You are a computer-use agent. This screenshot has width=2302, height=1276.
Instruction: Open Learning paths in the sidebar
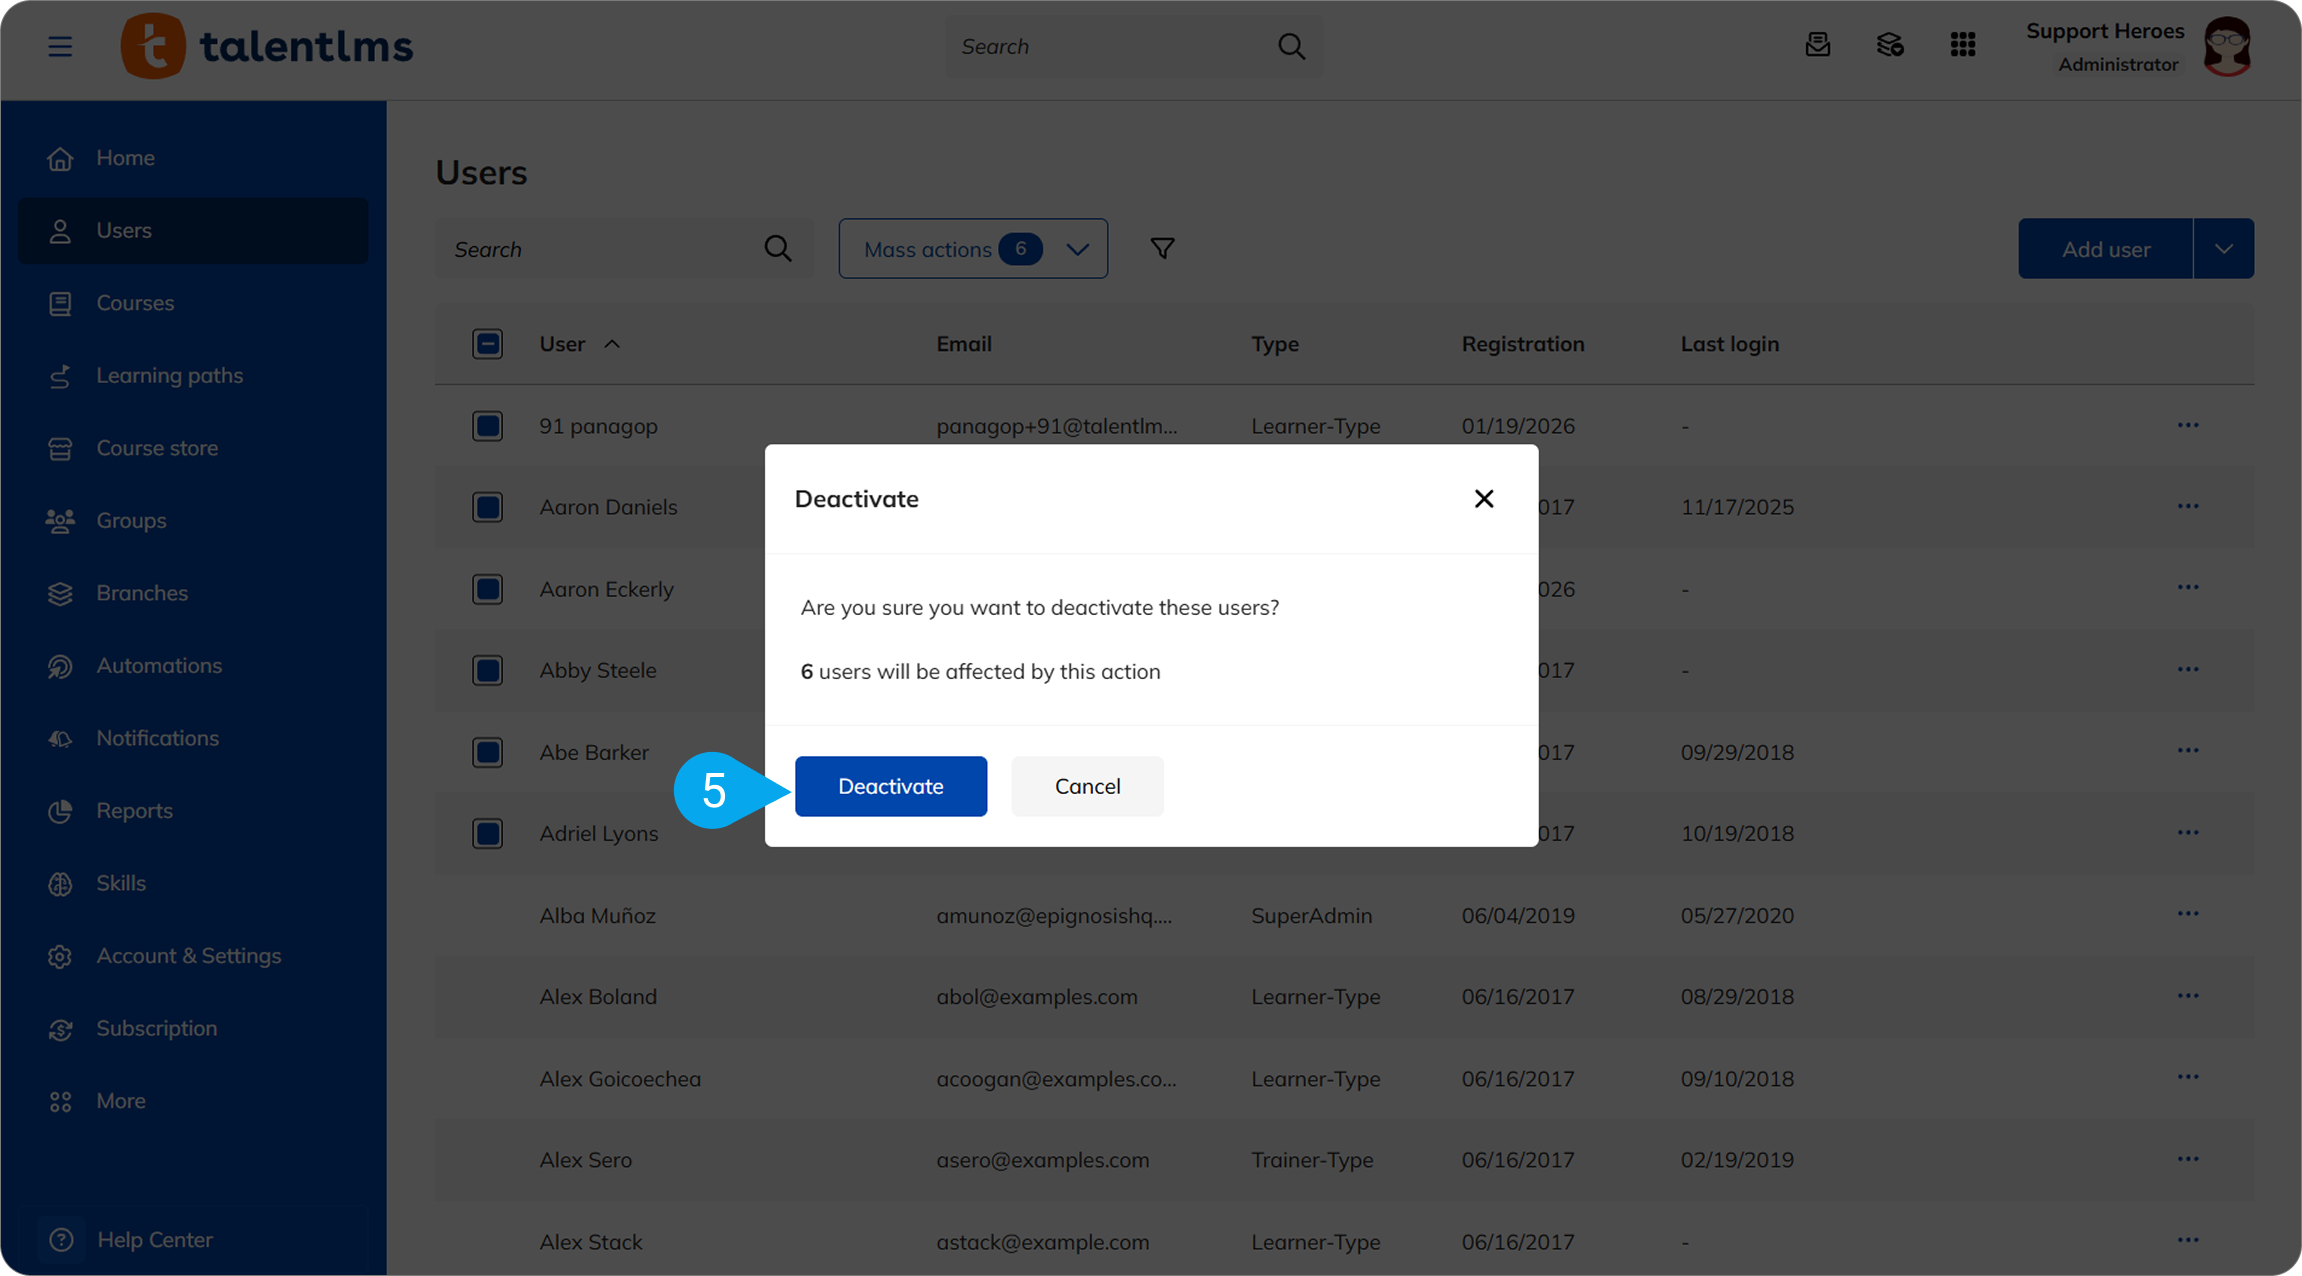[193, 376]
